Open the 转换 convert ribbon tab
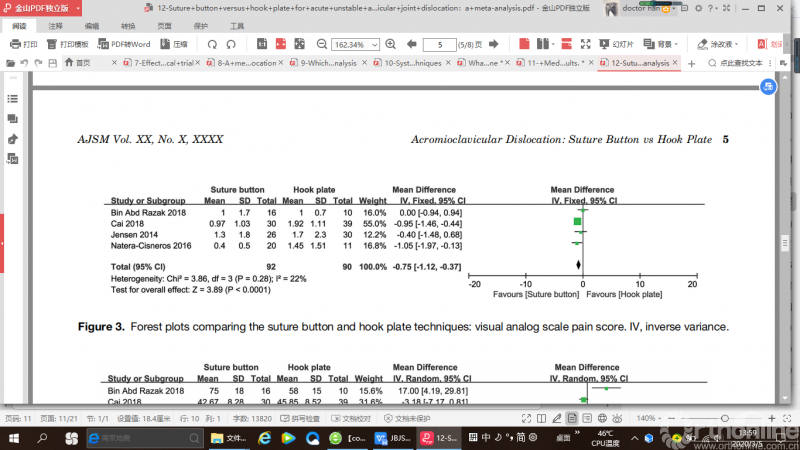Image resolution: width=800 pixels, height=450 pixels. (128, 25)
